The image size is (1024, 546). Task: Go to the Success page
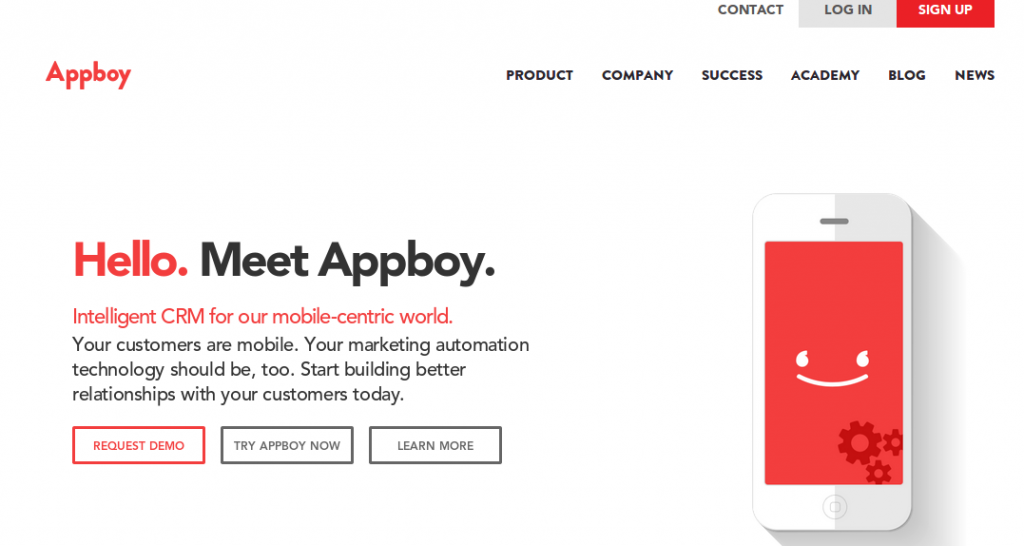point(732,75)
